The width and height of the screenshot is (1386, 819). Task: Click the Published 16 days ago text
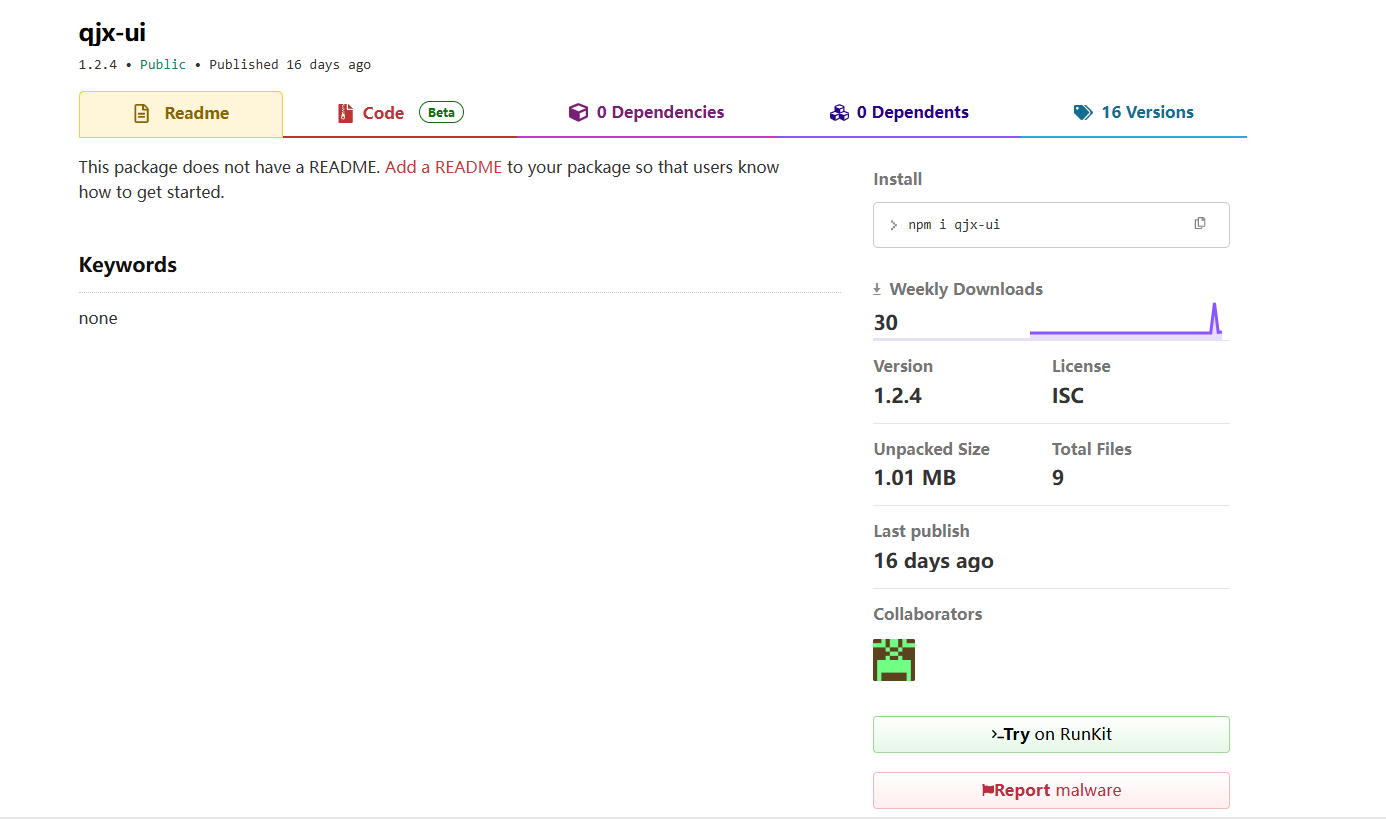click(290, 65)
